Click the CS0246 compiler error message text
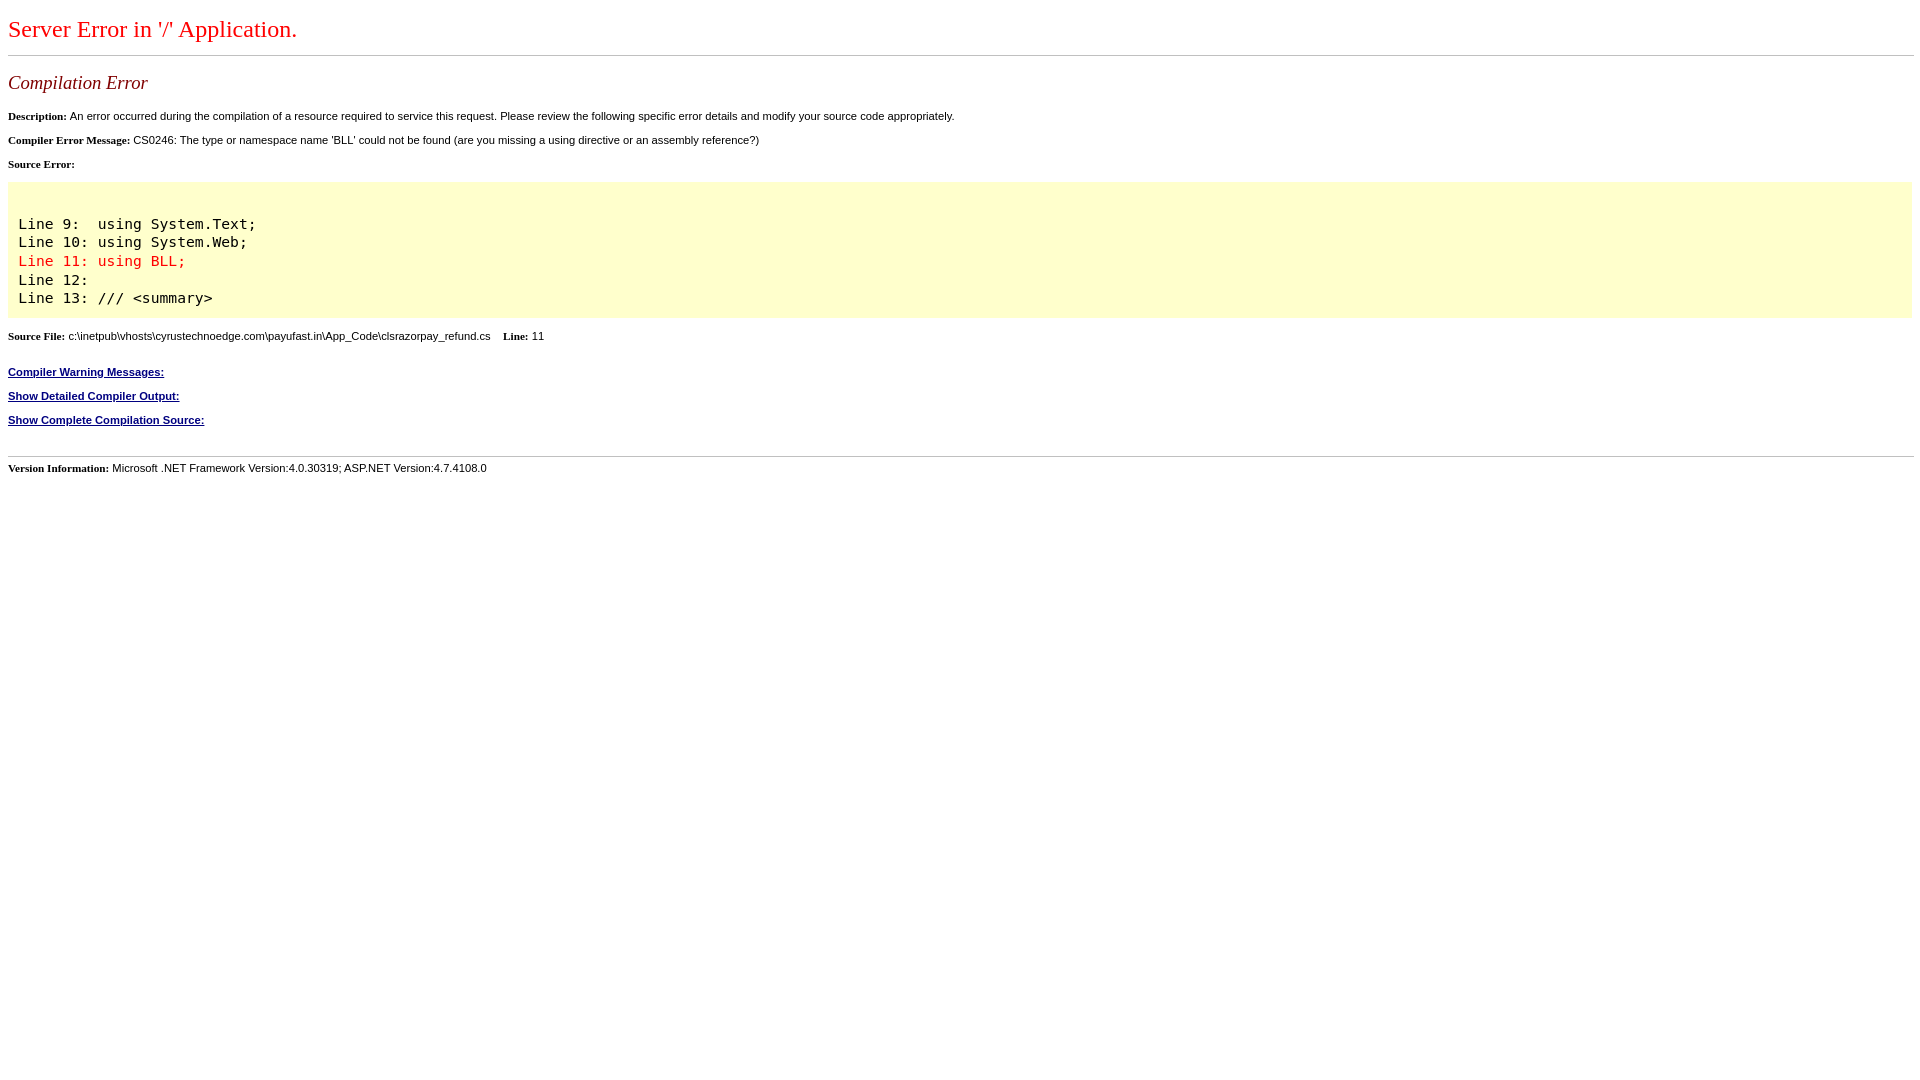The height and width of the screenshot is (1080, 1920). pyautogui.click(x=446, y=140)
